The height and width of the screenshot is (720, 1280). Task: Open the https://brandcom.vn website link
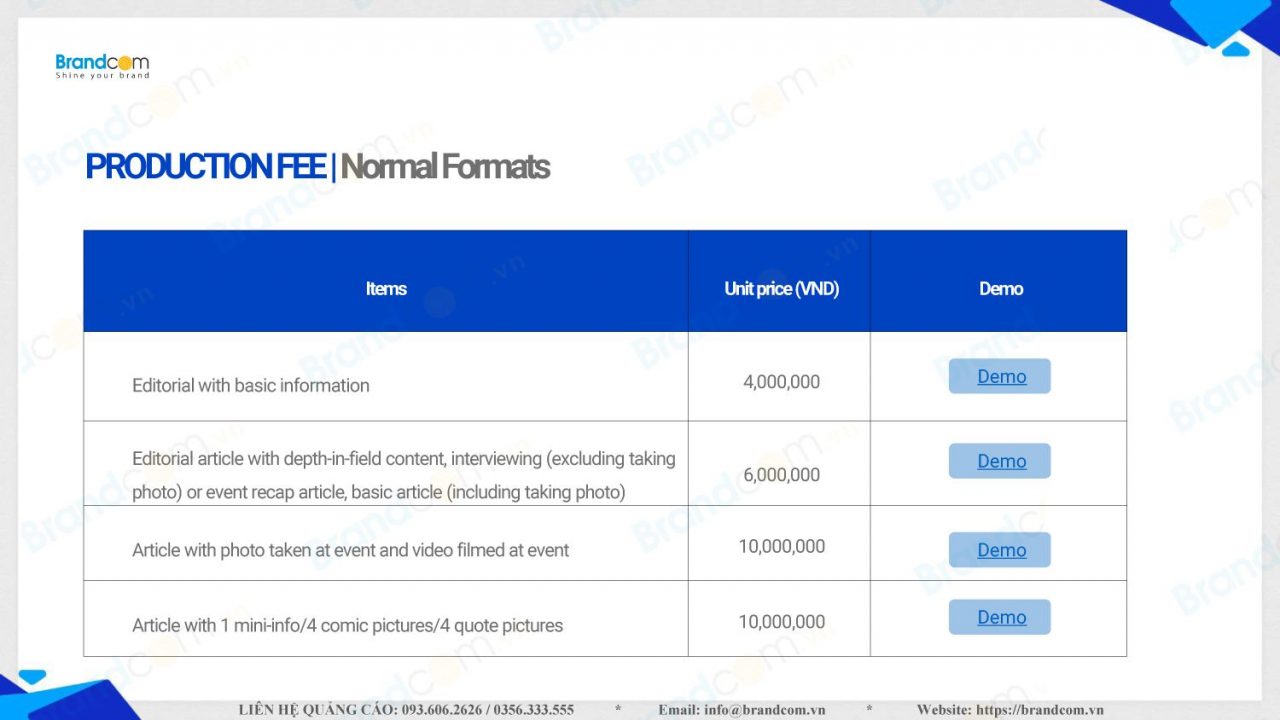[1039, 710]
